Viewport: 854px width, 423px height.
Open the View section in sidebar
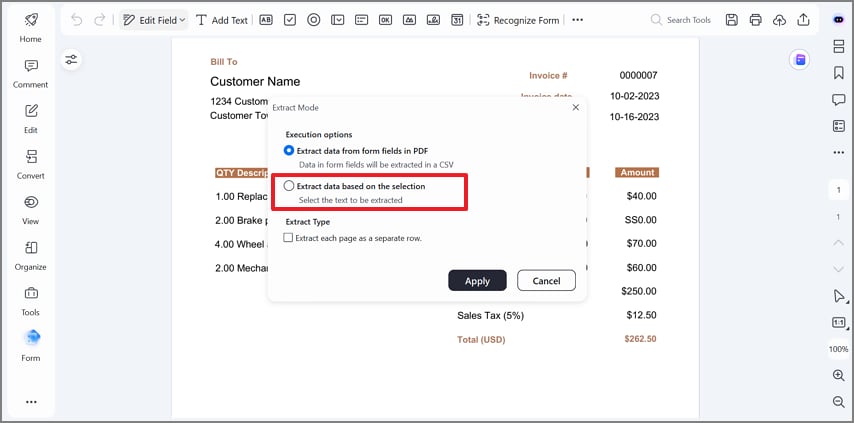tap(30, 210)
